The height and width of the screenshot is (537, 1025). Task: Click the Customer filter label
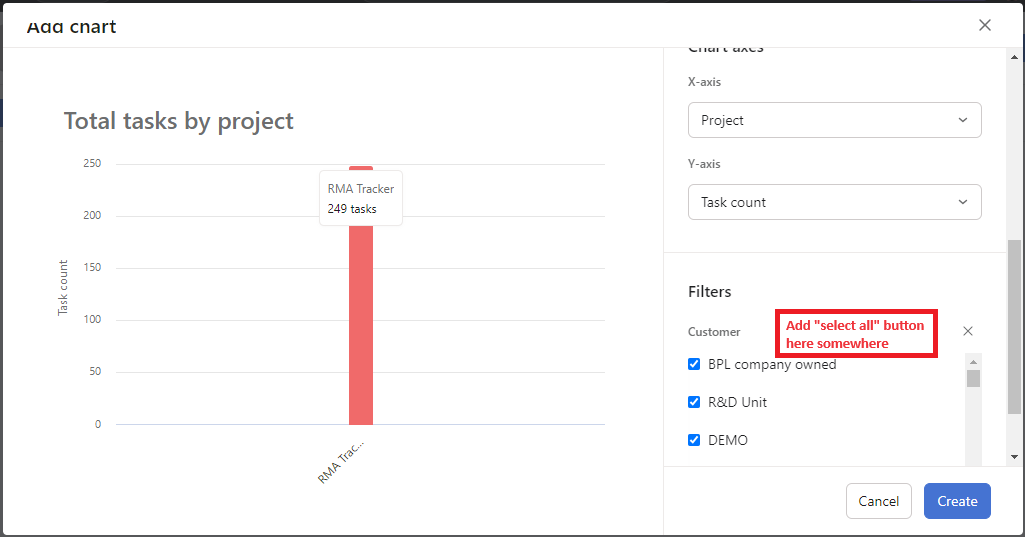coord(714,332)
